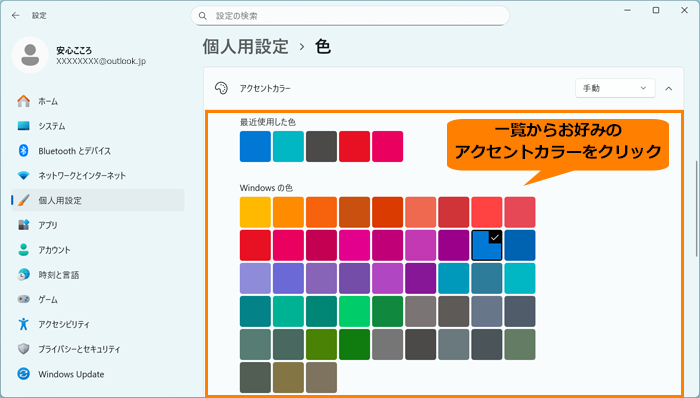The width and height of the screenshot is (700, 398).
Task: Pick the recently used red swatch
Action: (x=354, y=146)
